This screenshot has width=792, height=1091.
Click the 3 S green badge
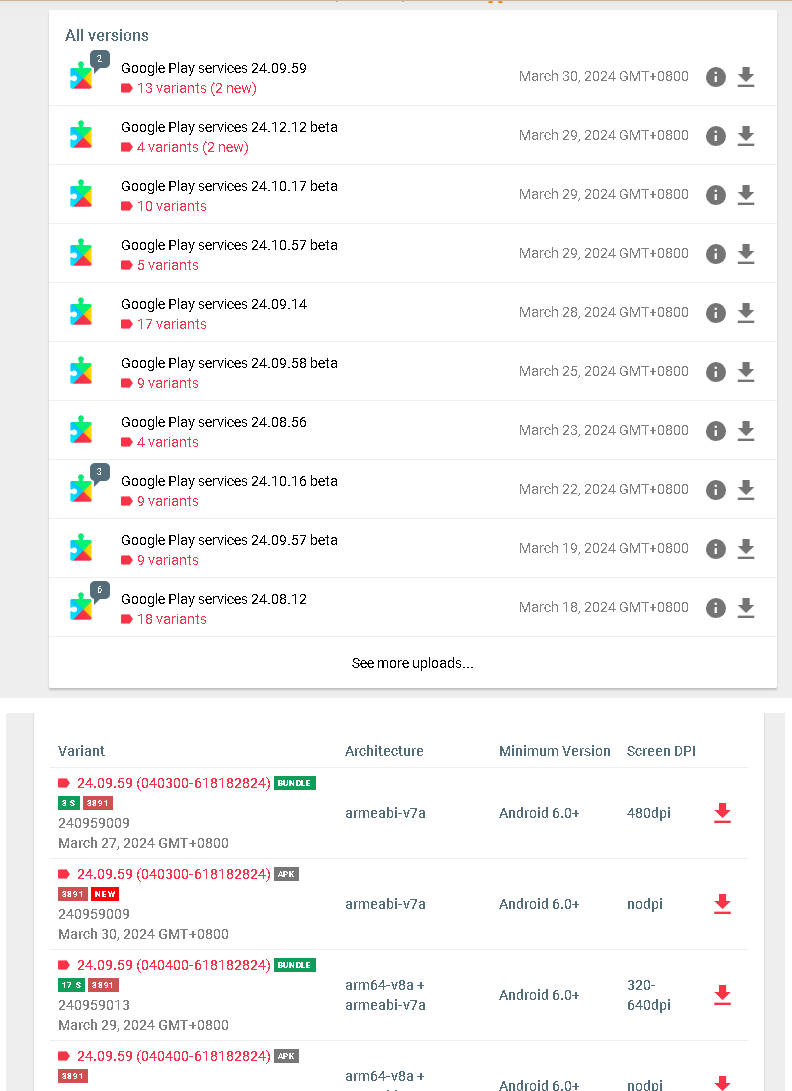[69, 803]
